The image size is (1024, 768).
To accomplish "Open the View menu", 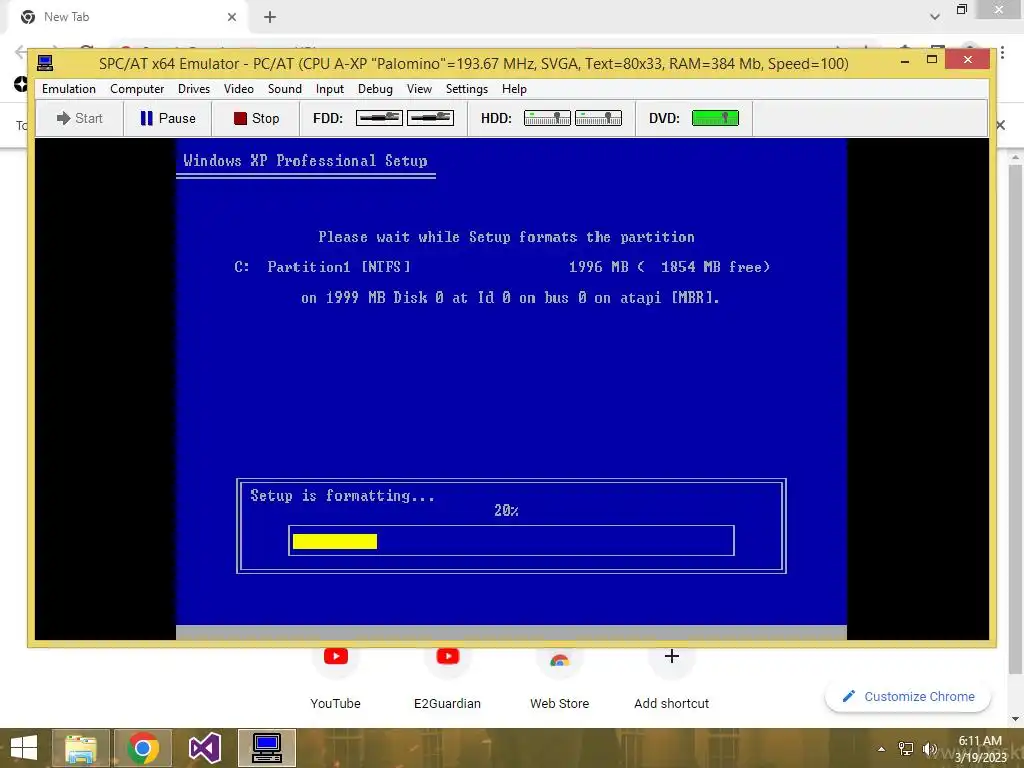I will tap(419, 89).
